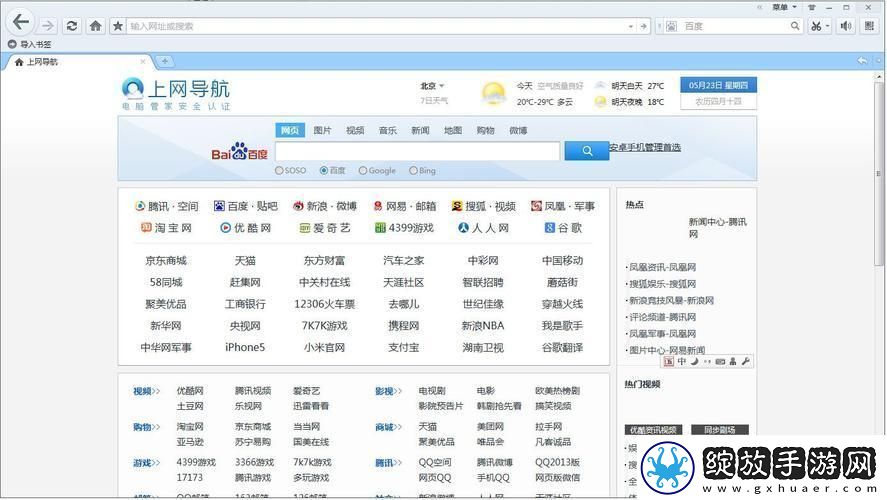887x500 pixels.
Task: Expand the 视频>> category
Action: 147,391
